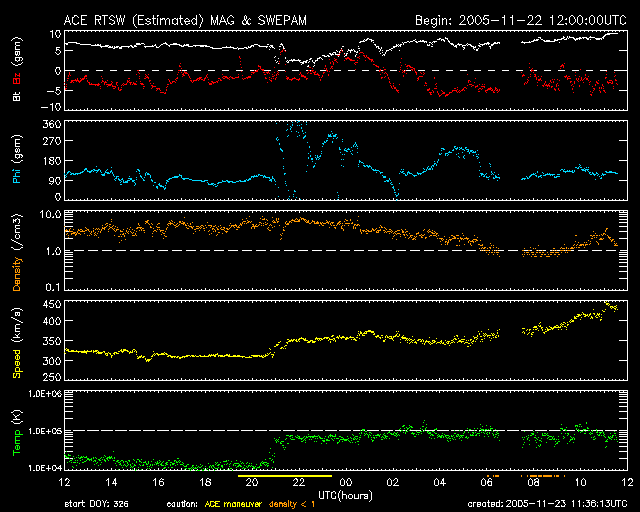Click the '(km/s)' unit of the Speed axis
The height and width of the screenshot is (512, 640).
[17, 325]
